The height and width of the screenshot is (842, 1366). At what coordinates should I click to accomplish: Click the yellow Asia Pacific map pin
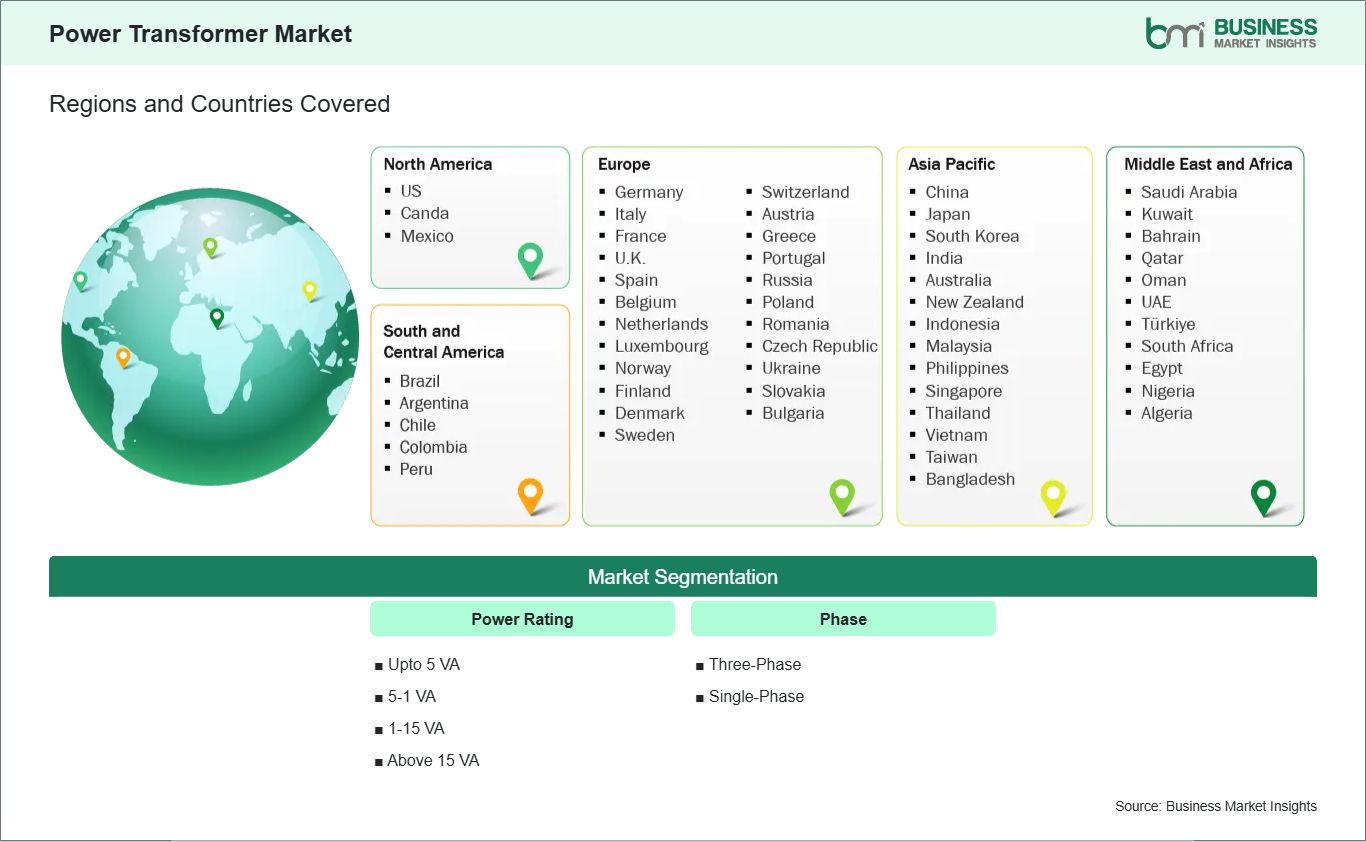(1053, 494)
